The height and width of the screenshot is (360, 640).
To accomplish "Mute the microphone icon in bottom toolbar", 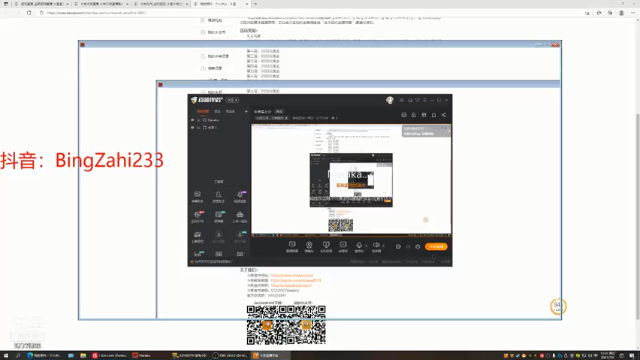I will 359,245.
